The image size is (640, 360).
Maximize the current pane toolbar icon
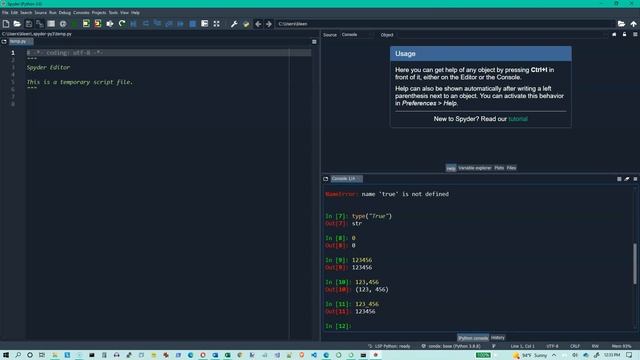click(204, 24)
